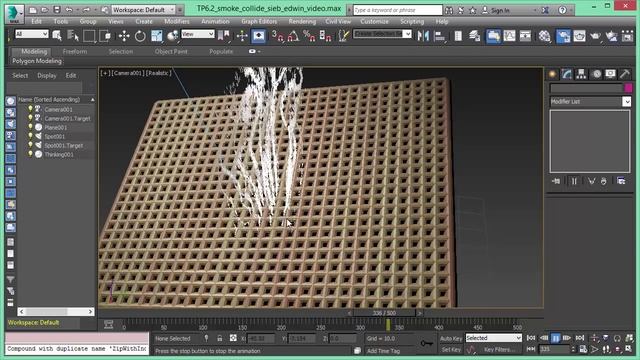This screenshot has width=640, height=360.
Task: Open scene explorer Display menu
Action: 47,76
